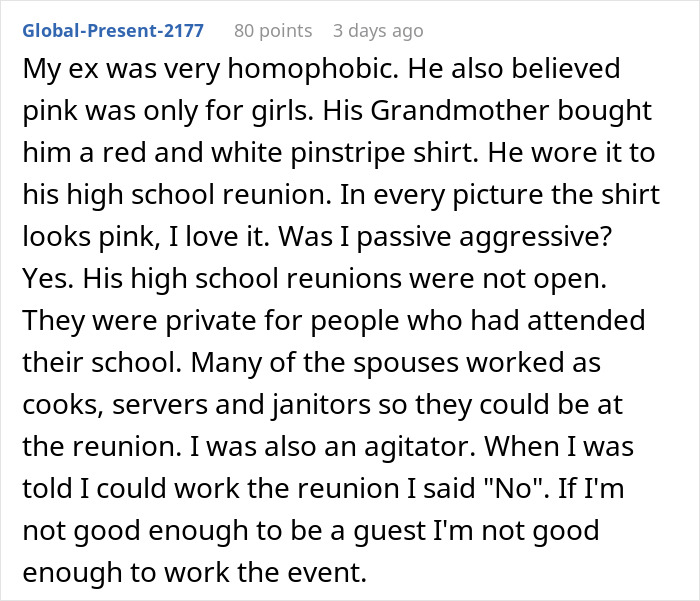Open Global-Present-2177 user profile link

[x=112, y=30]
